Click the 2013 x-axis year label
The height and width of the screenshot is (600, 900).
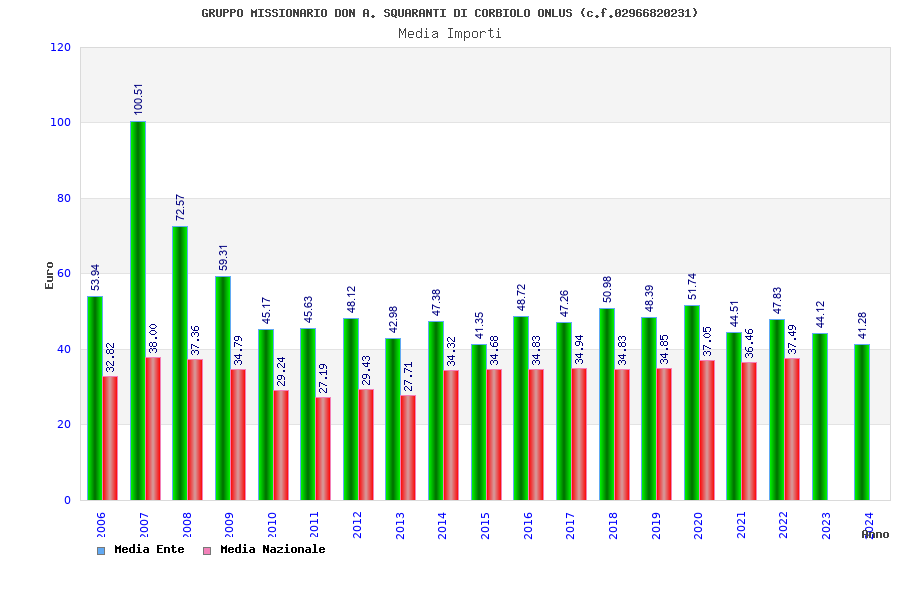click(x=400, y=525)
